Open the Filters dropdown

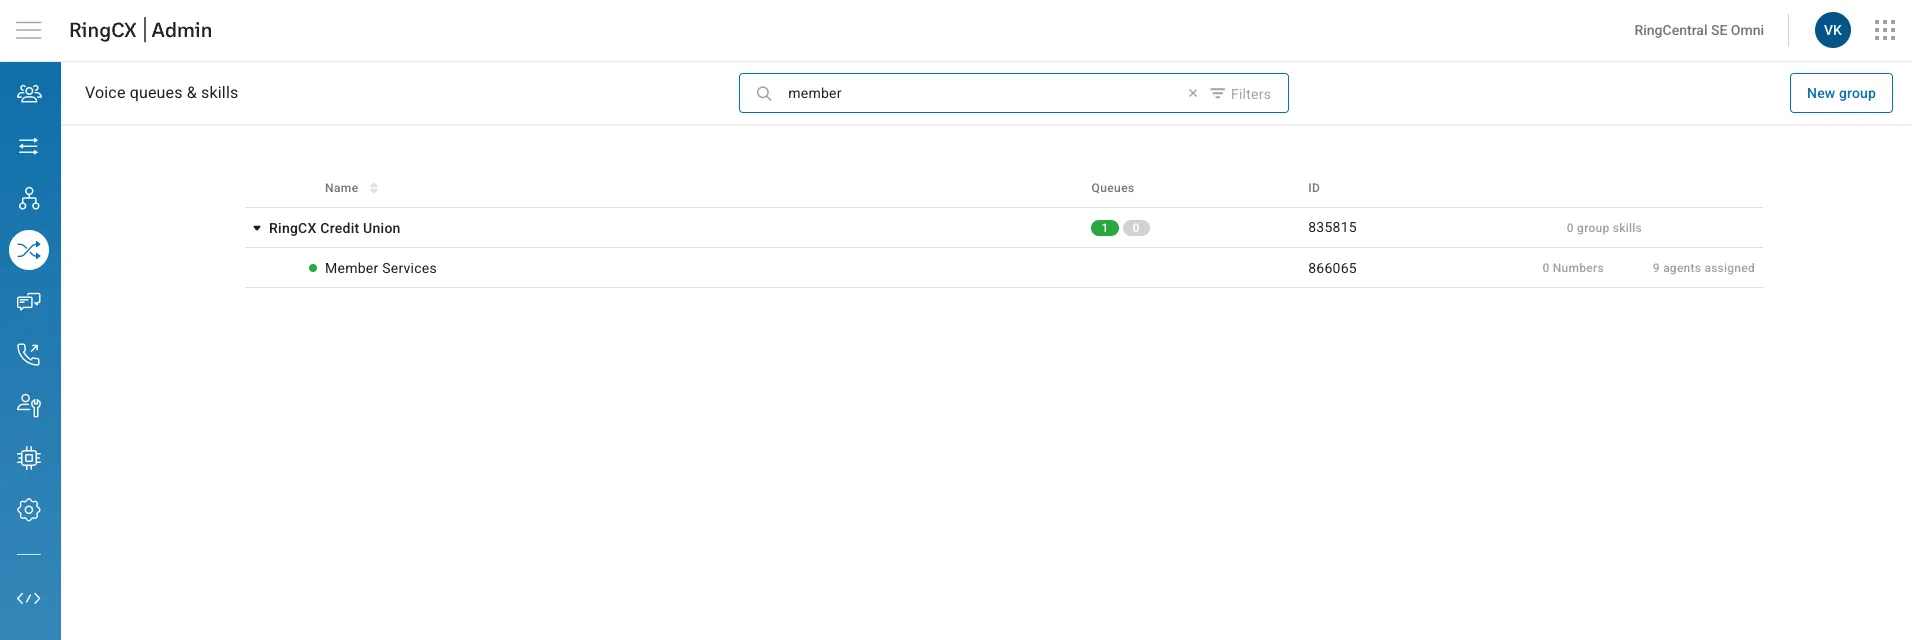pos(1240,94)
